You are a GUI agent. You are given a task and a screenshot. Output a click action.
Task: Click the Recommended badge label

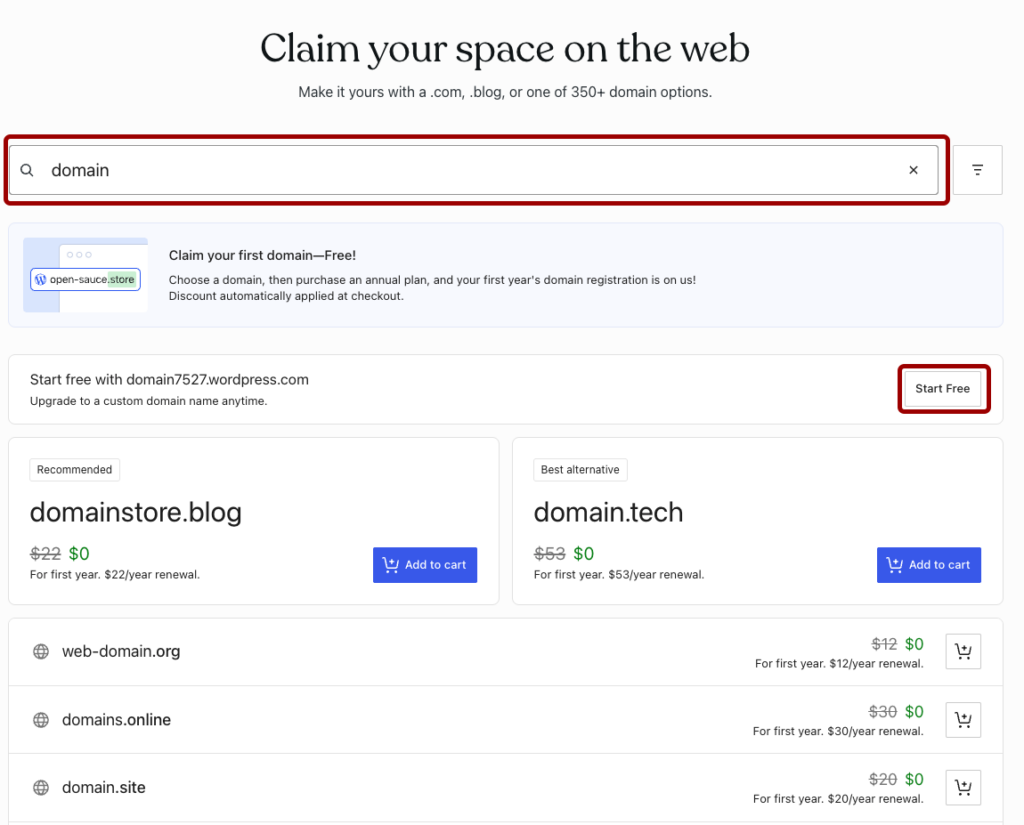click(75, 470)
